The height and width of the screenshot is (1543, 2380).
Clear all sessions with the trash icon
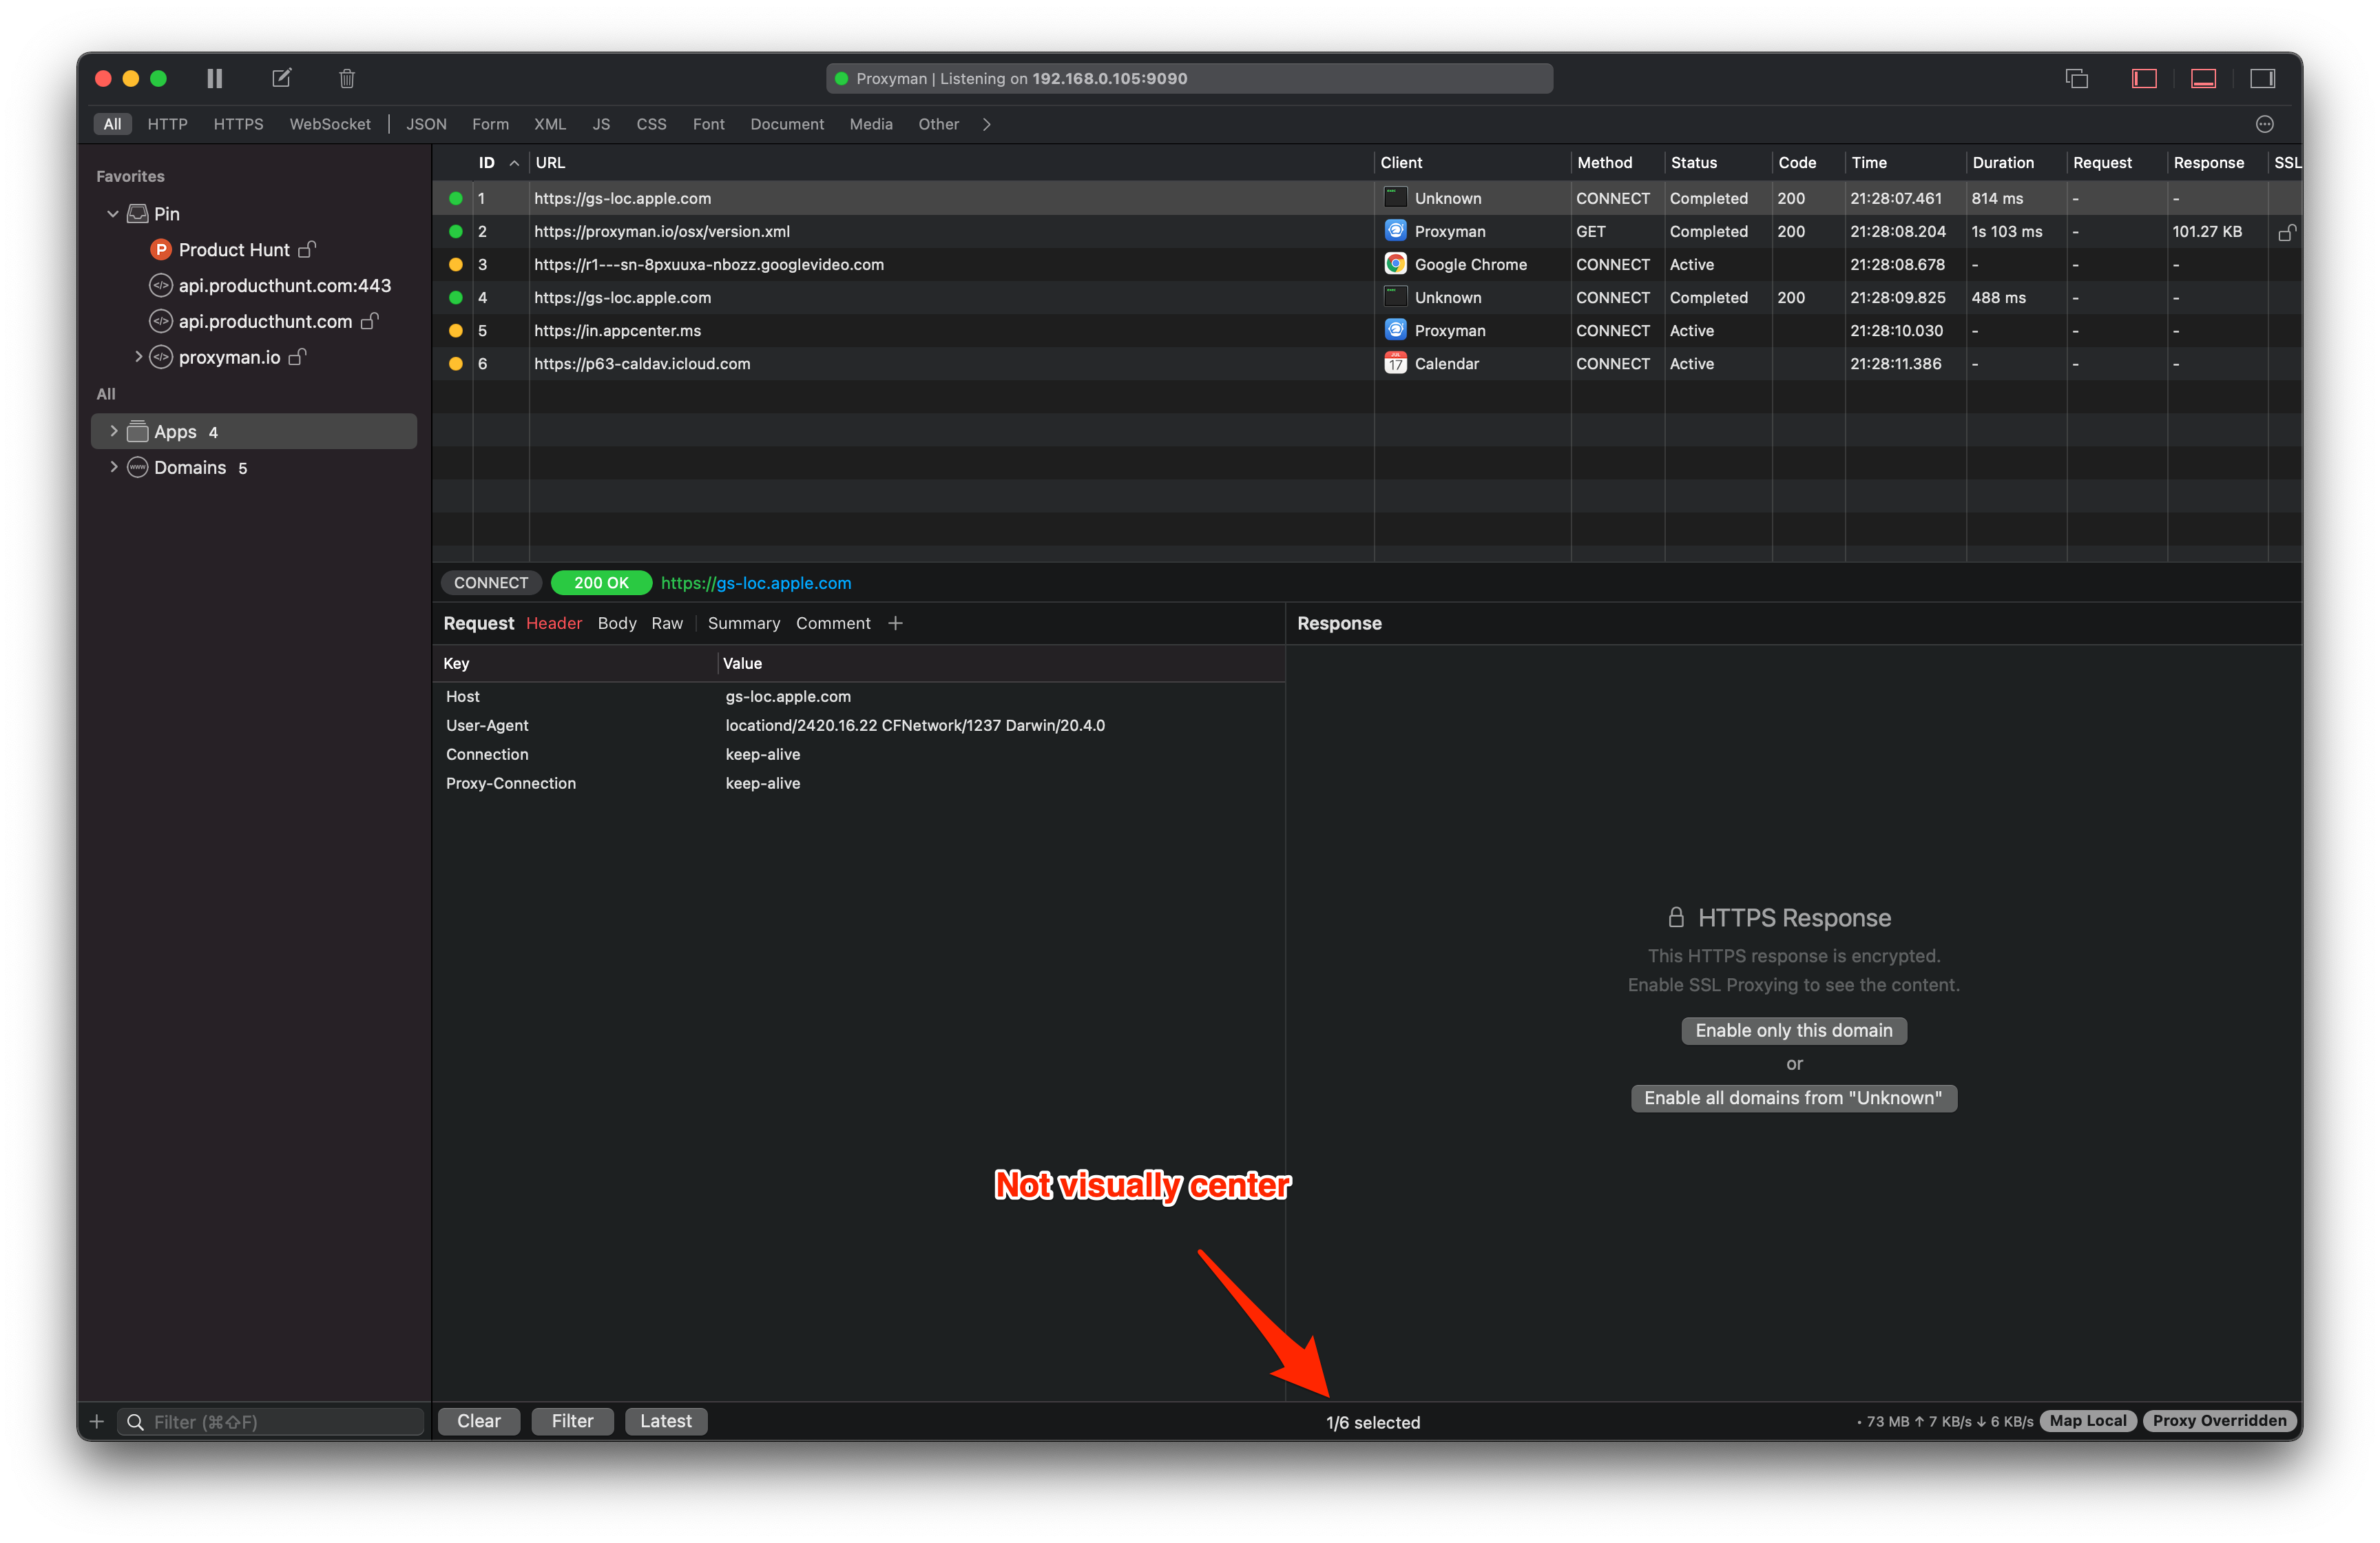(347, 78)
